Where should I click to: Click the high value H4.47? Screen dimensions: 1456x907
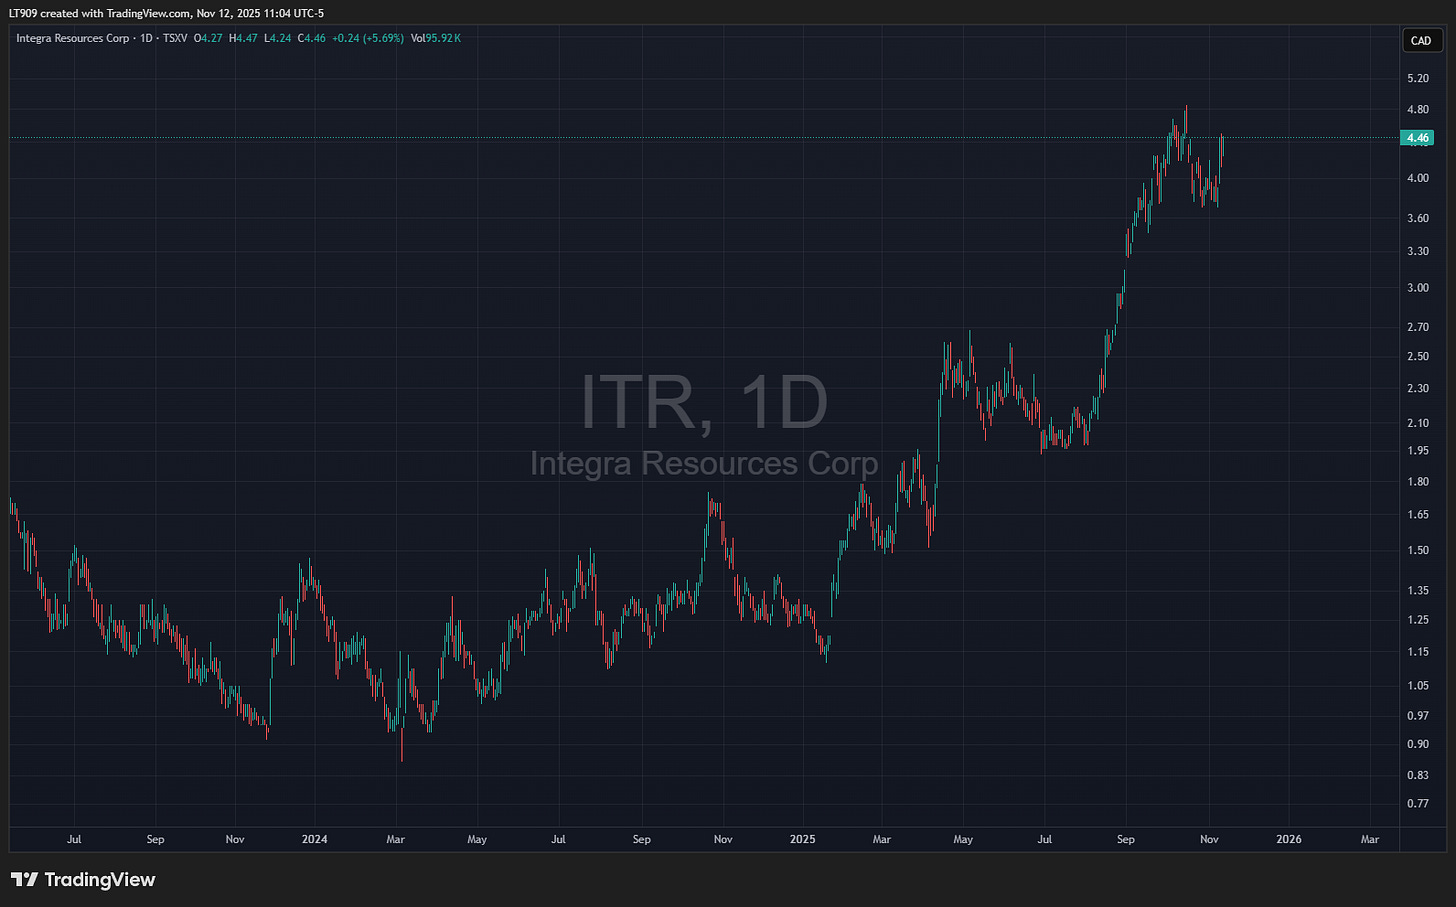(242, 38)
